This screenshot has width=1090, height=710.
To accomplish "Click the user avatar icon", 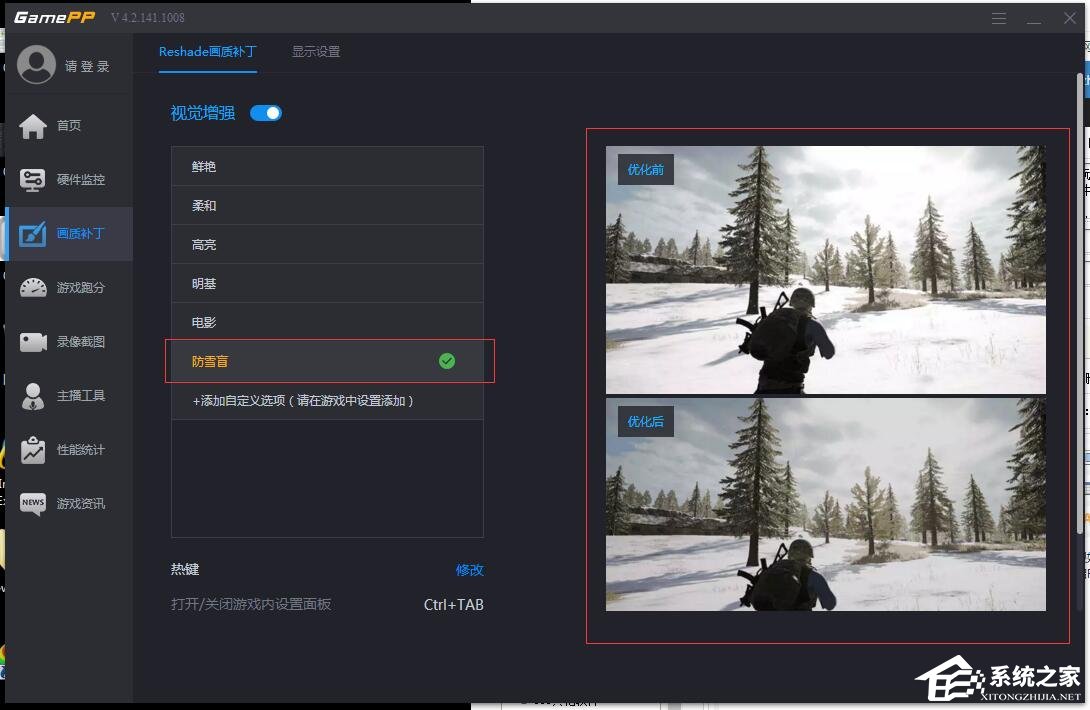I will [x=36, y=65].
